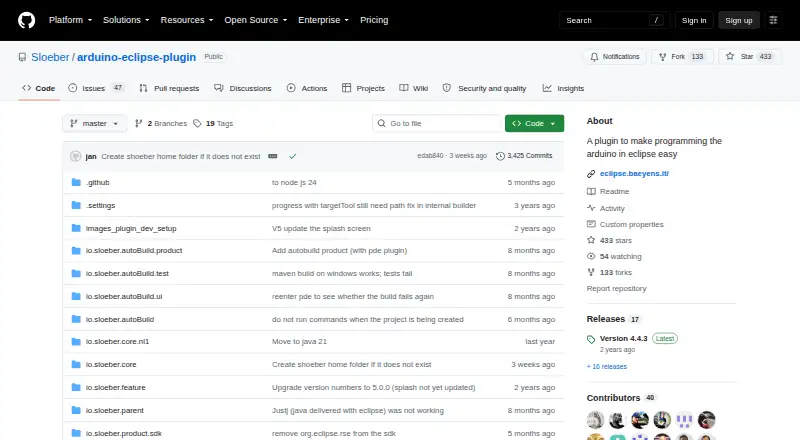
Task: Click the tag icon beside Version 4.4.3
Action: pos(591,339)
